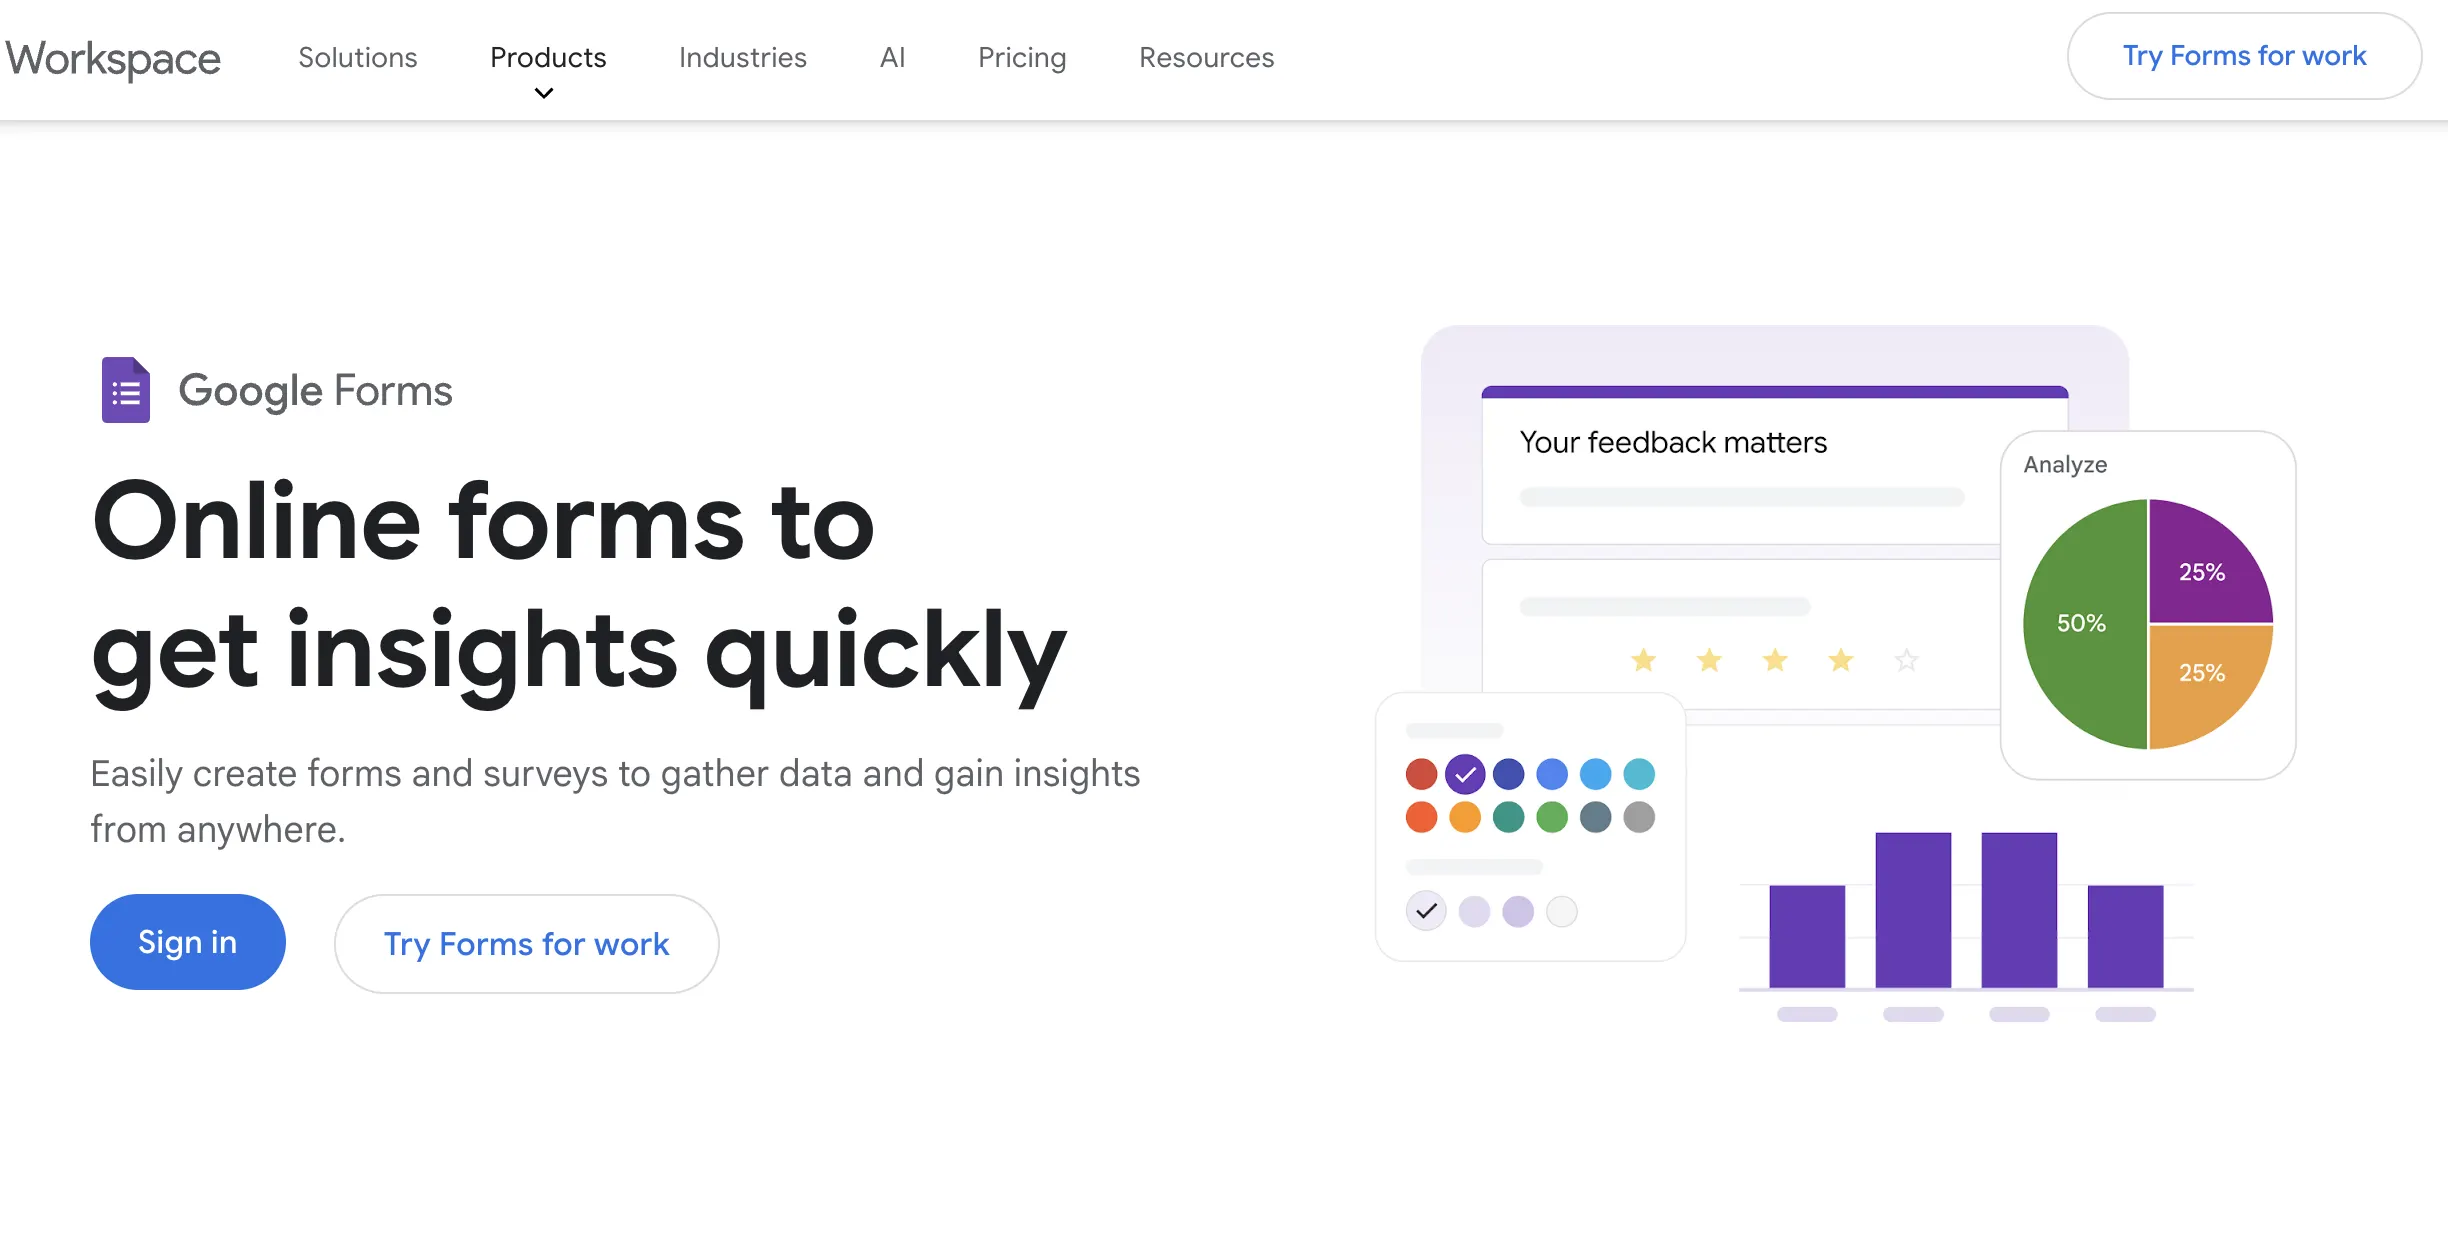Toggle the checked purple theme circle

point(1465,773)
